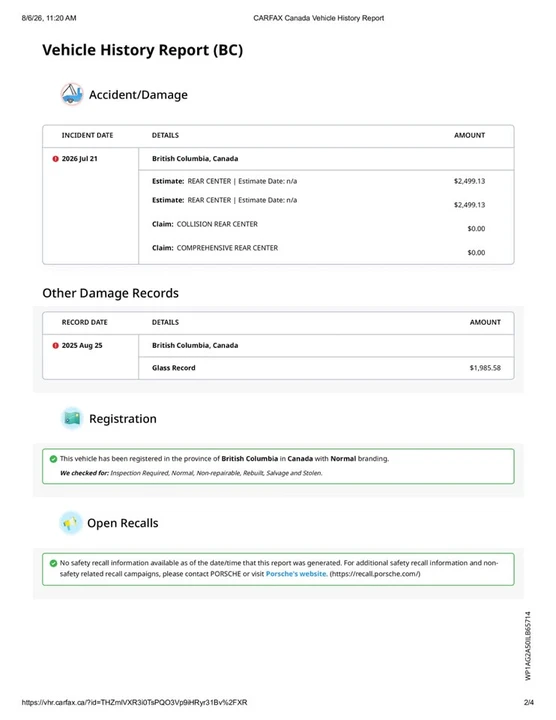Click the tow truck Accident/Damage icon

pyautogui.click(x=72, y=94)
